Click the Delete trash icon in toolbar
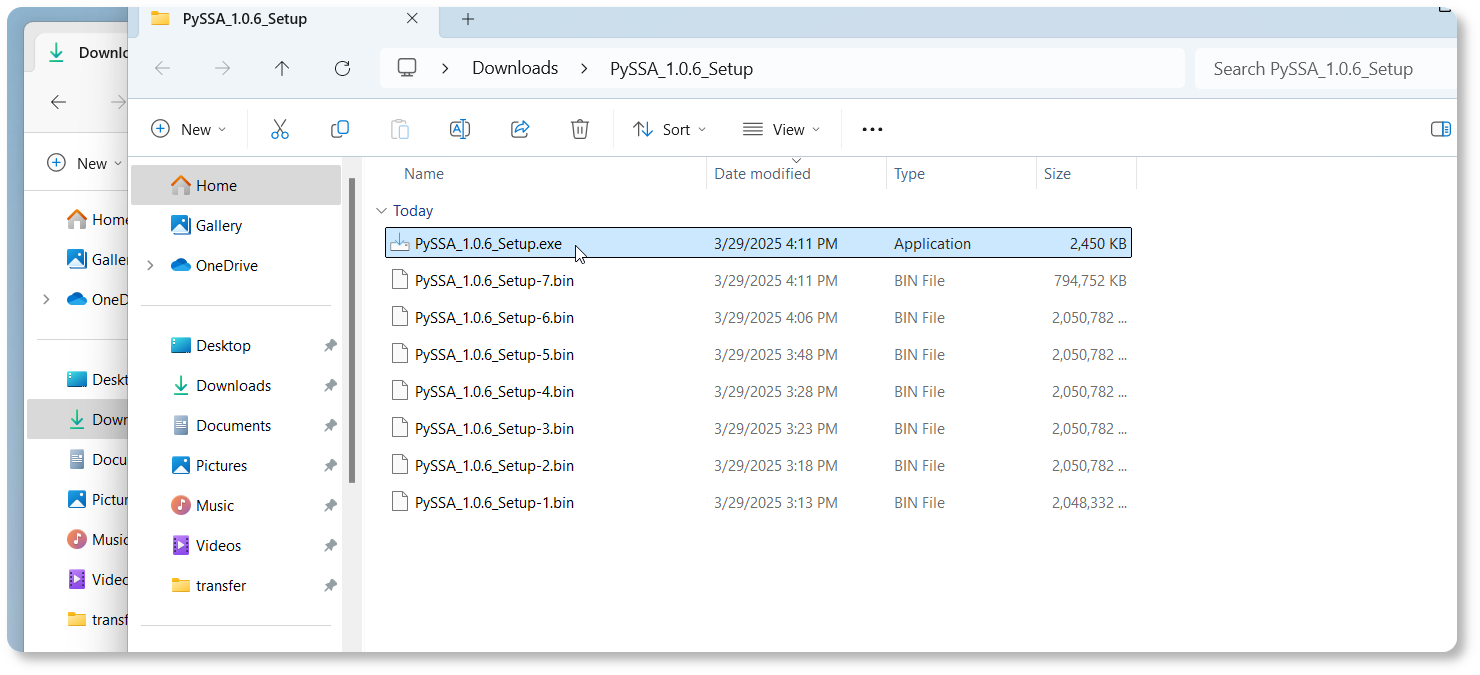The width and height of the screenshot is (1480, 675). [580, 129]
